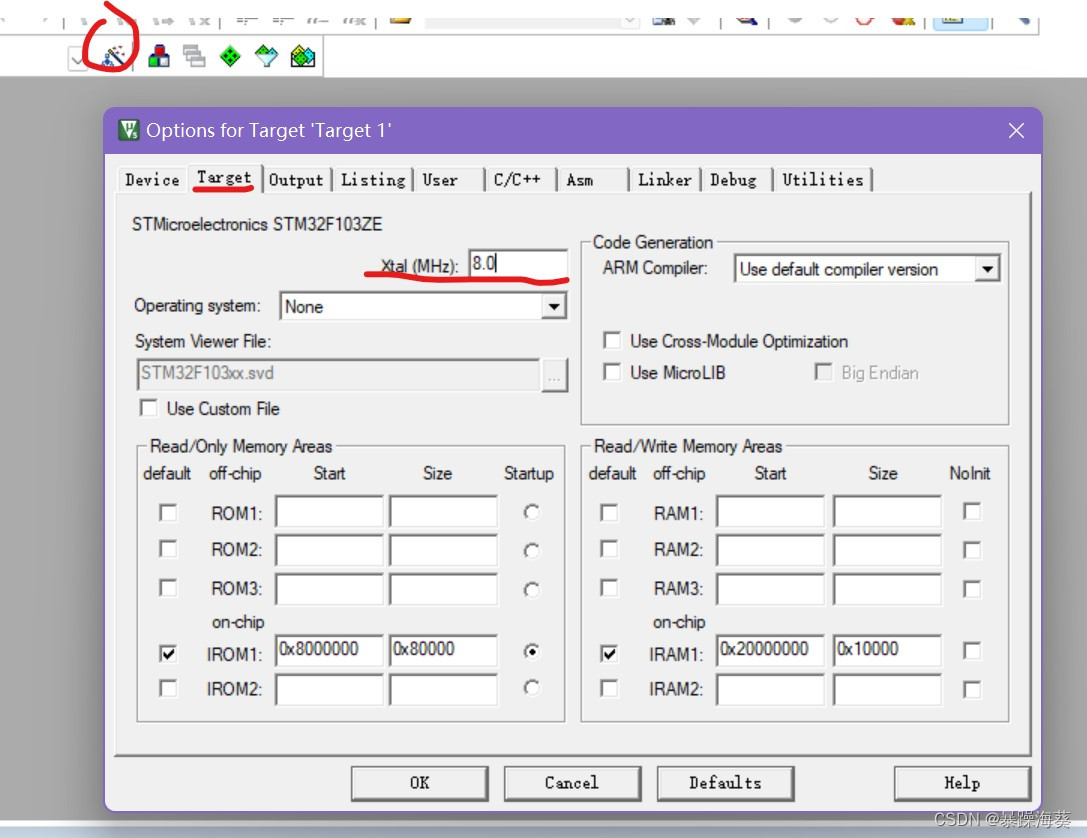Viewport: 1087px width, 838px height.
Task: Click the ROM1 Start field
Action: [329, 512]
